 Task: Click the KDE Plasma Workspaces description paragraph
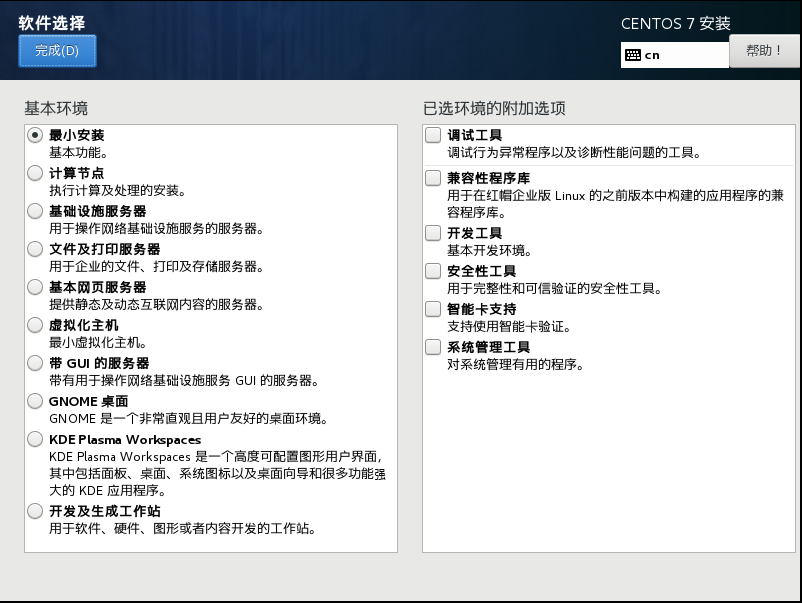217,474
